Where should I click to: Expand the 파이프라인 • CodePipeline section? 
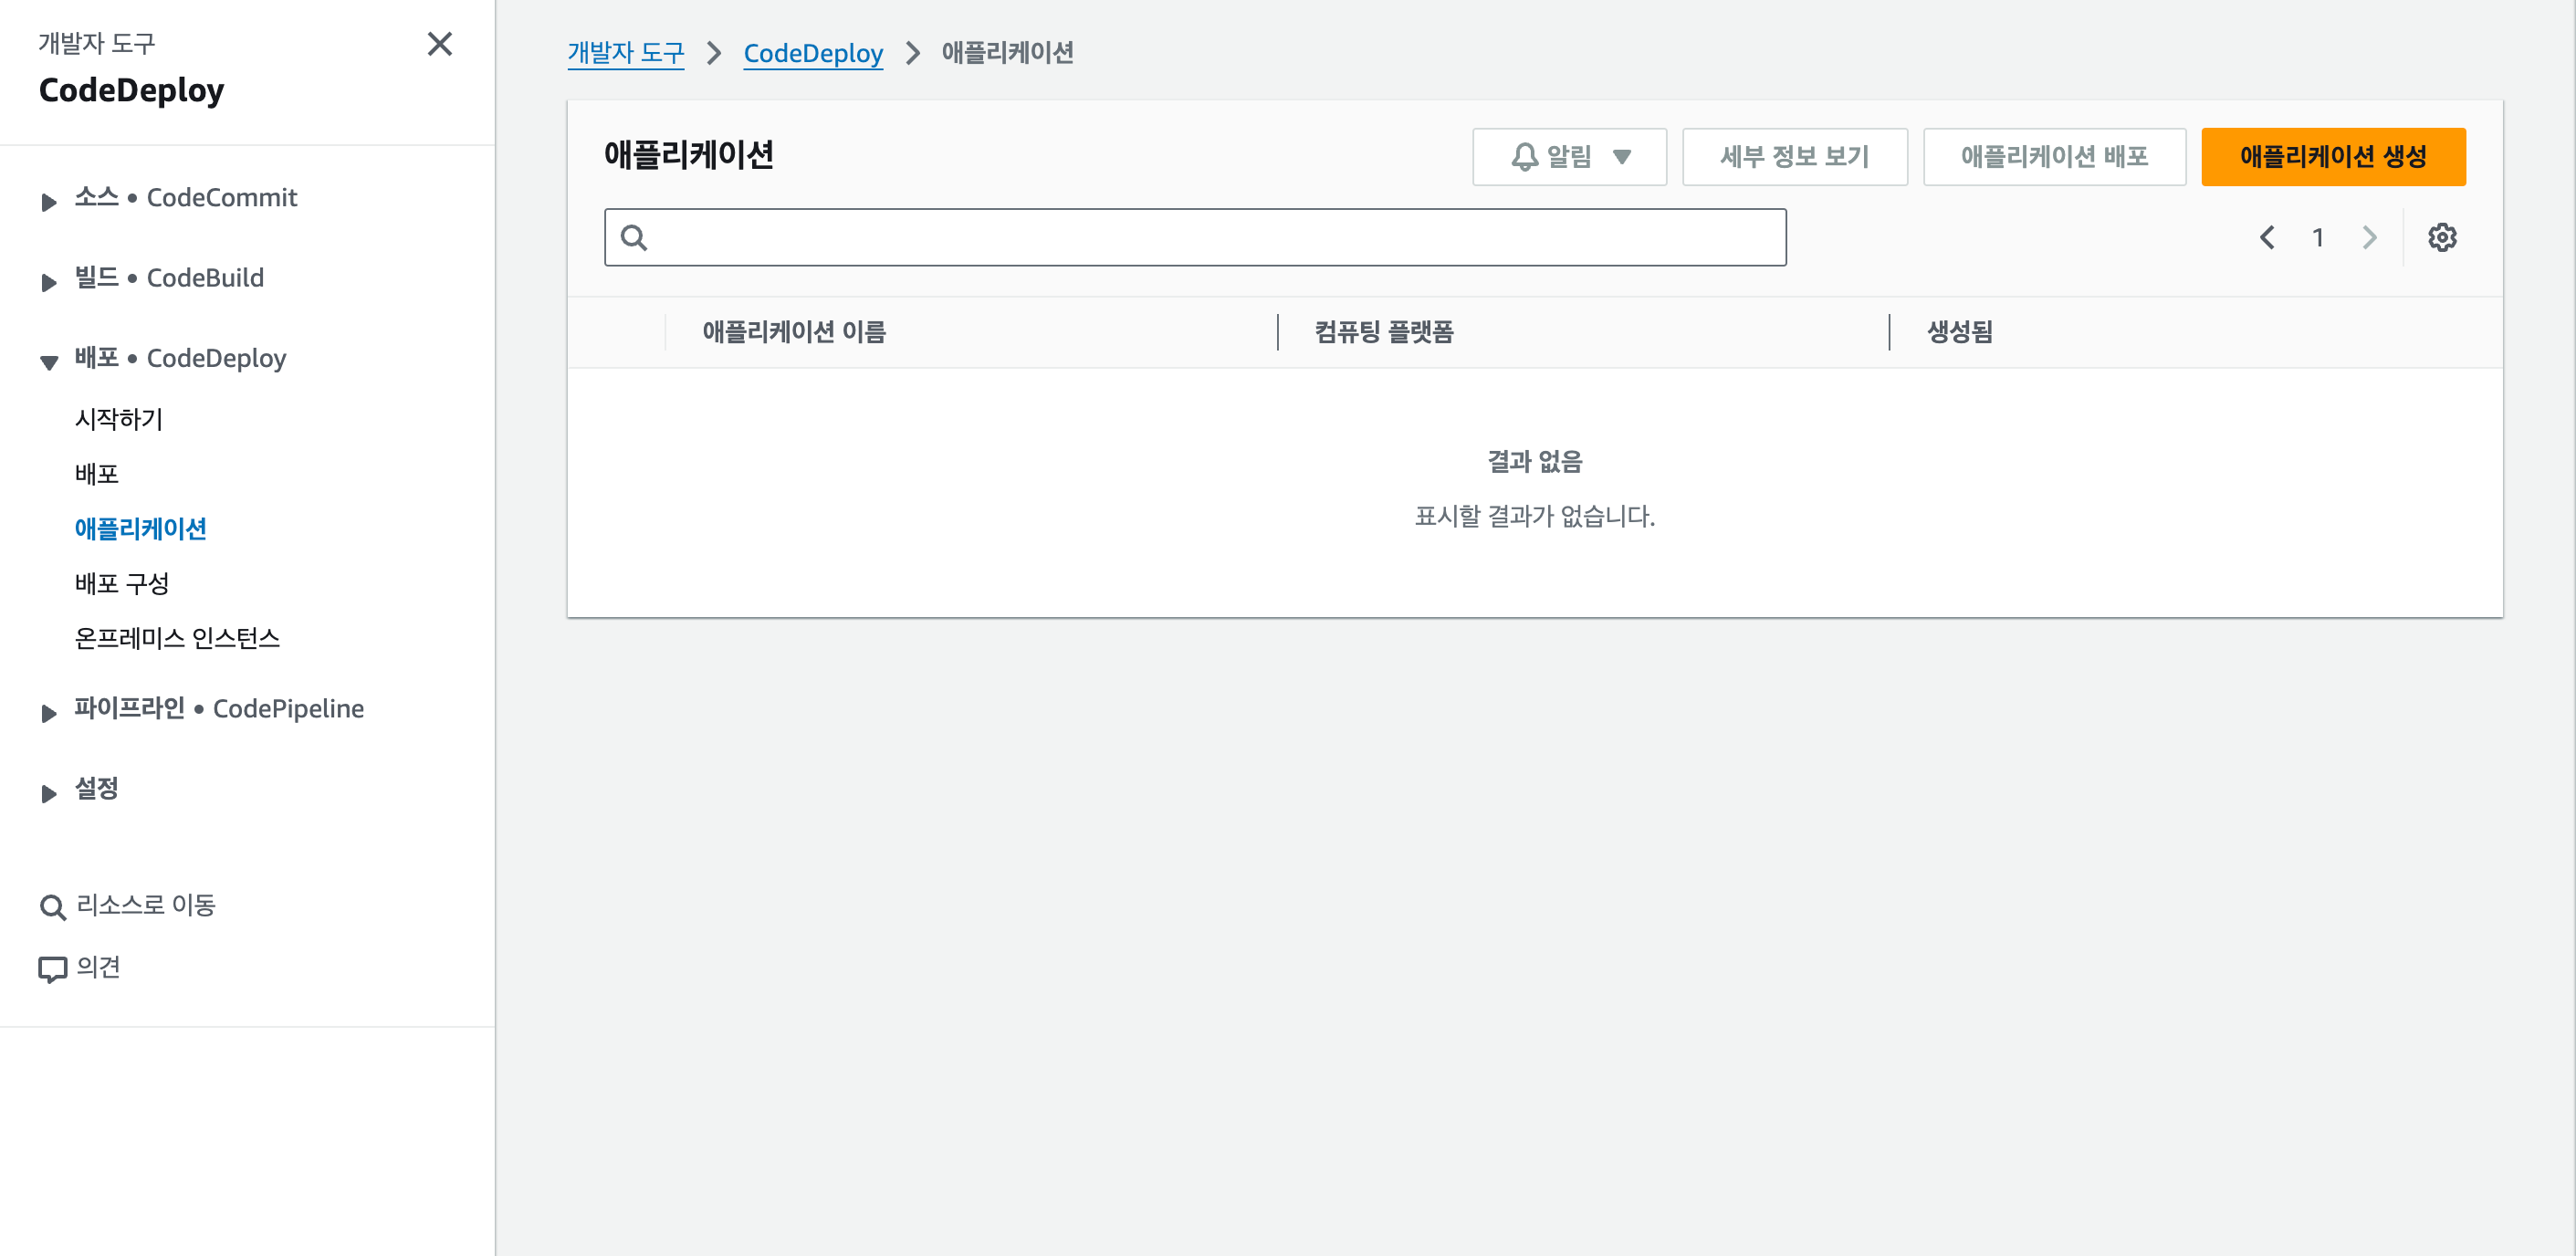(x=49, y=712)
